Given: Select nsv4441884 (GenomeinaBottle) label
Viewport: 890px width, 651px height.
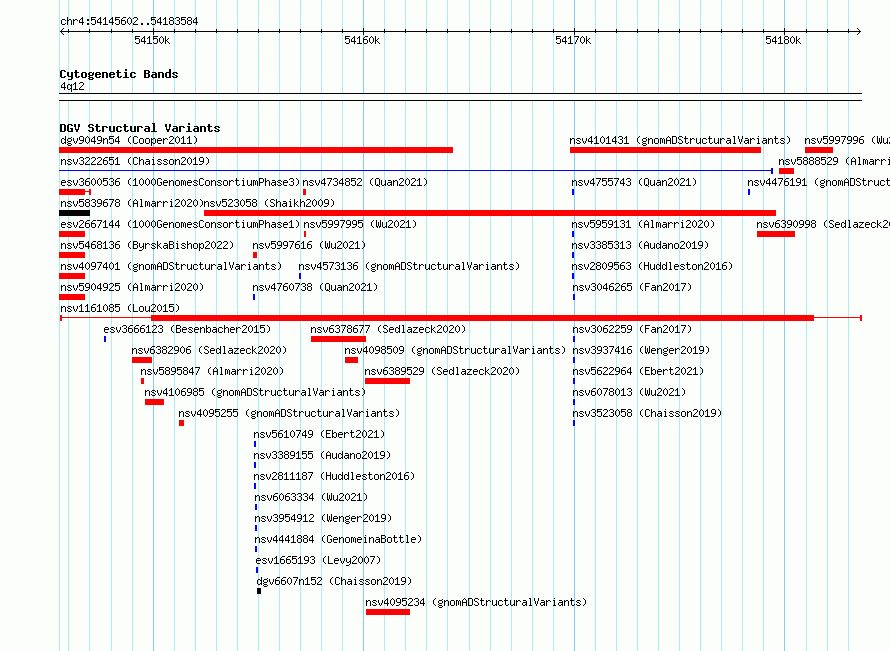Looking at the screenshot, I should tap(338, 539).
